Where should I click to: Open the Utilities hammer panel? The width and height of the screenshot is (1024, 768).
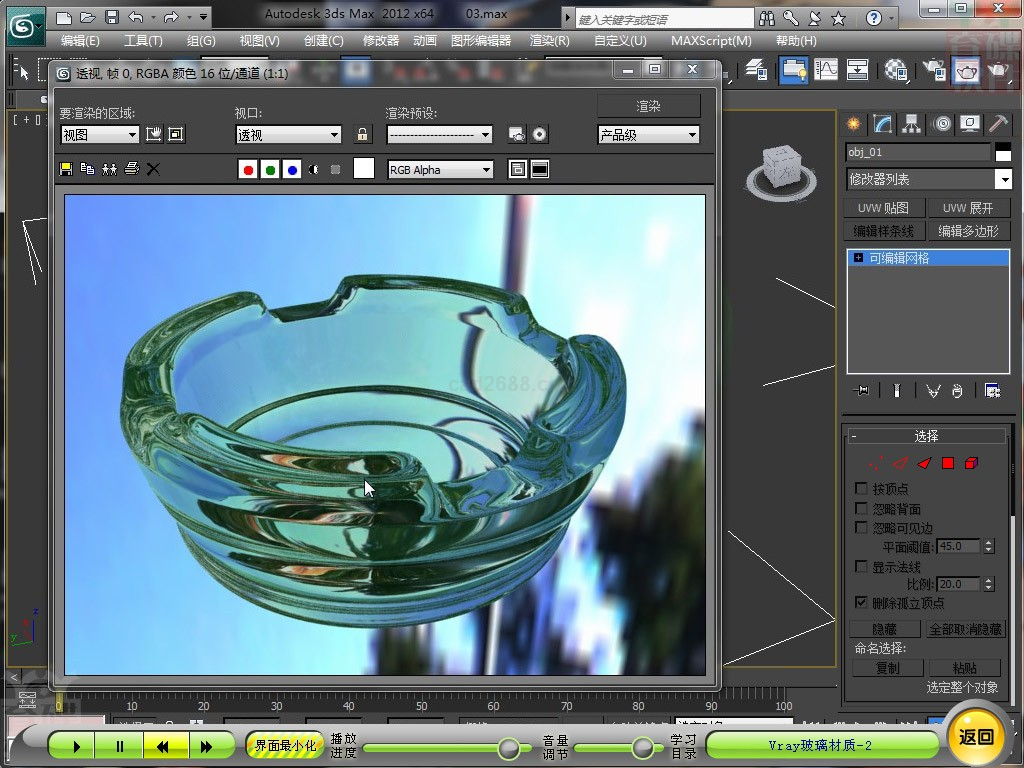[x=997, y=124]
